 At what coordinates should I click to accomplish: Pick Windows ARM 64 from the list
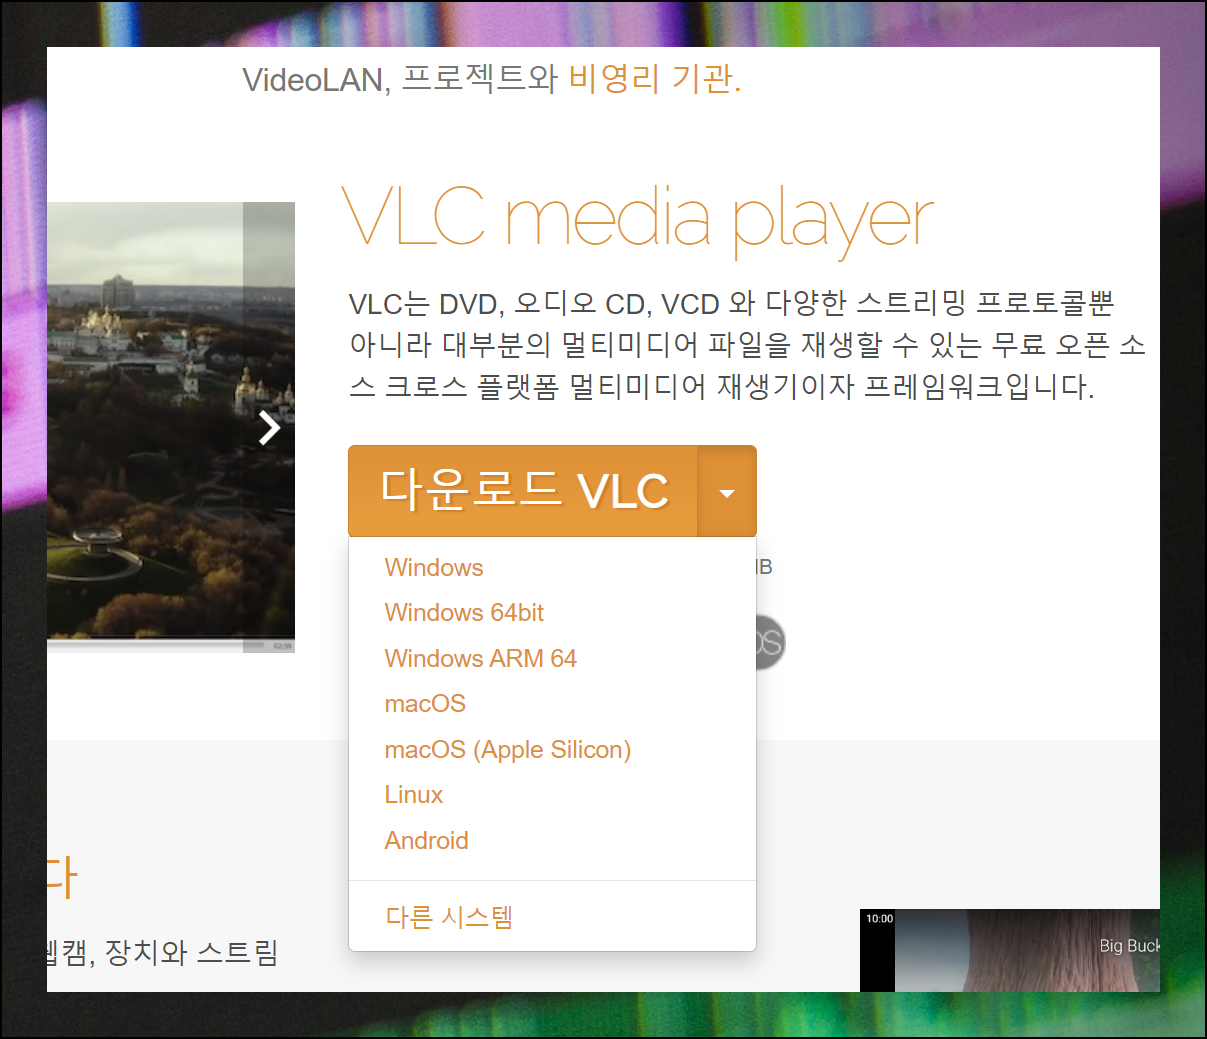pos(480,658)
